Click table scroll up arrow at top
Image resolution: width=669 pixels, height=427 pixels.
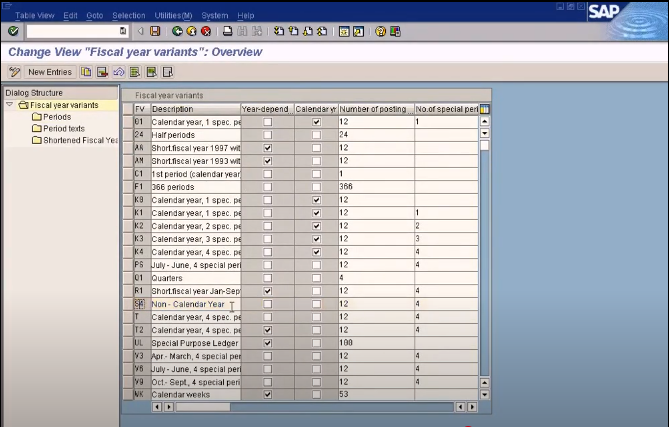[484, 121]
